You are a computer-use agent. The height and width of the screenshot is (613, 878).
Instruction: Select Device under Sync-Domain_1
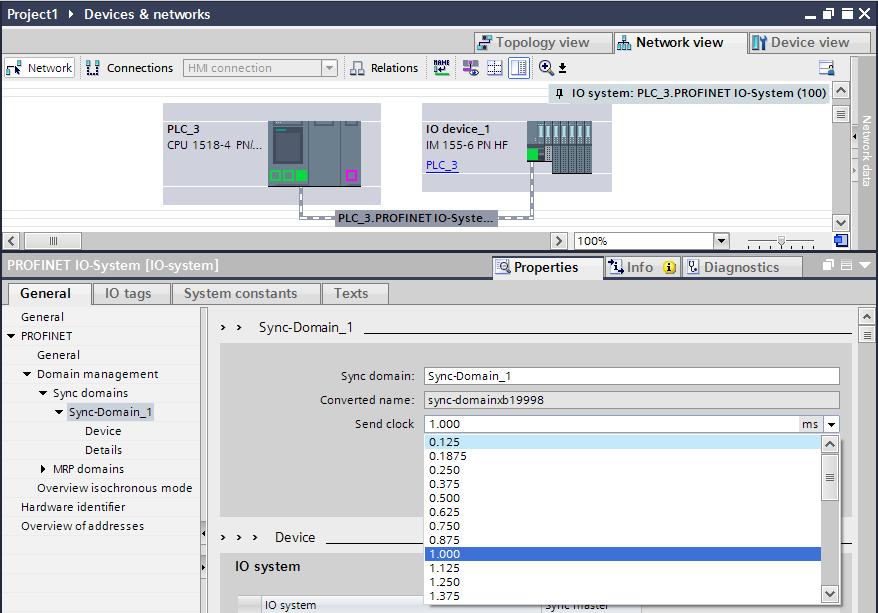click(103, 431)
